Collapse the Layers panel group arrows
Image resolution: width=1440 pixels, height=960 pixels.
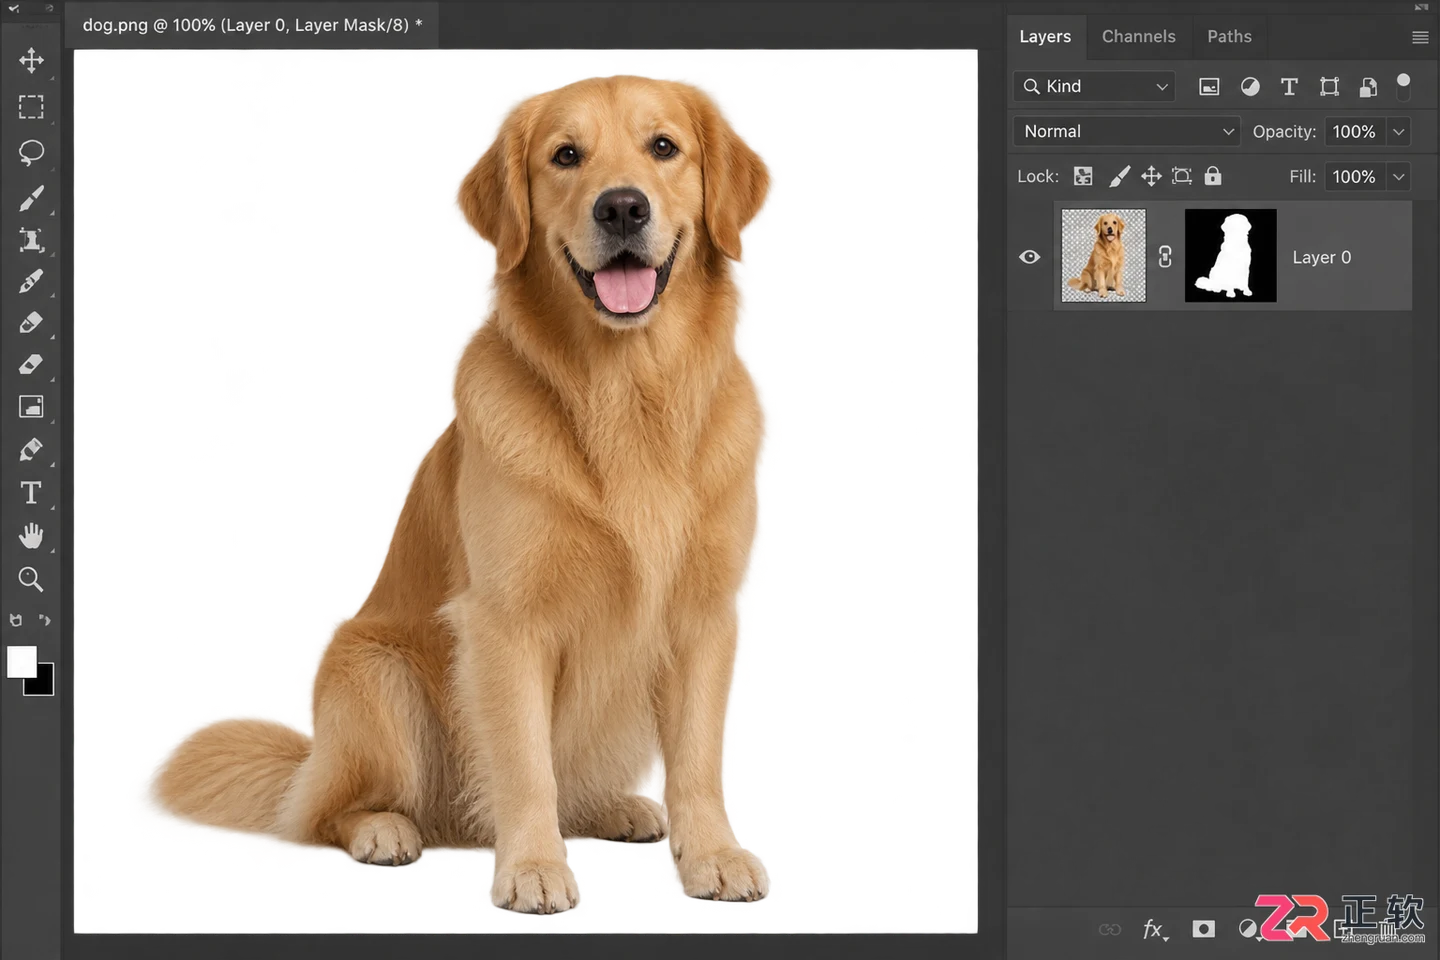[1421, 7]
